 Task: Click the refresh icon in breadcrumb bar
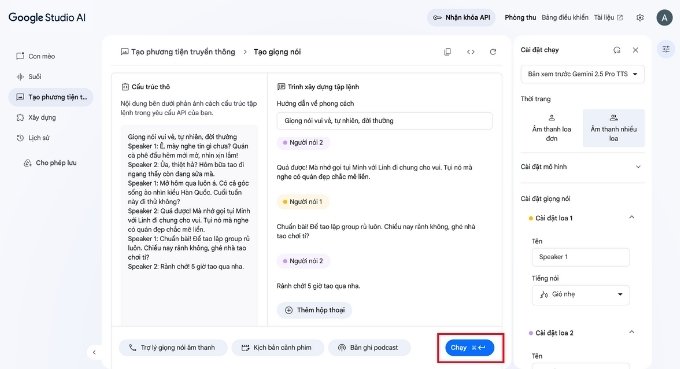[493, 52]
